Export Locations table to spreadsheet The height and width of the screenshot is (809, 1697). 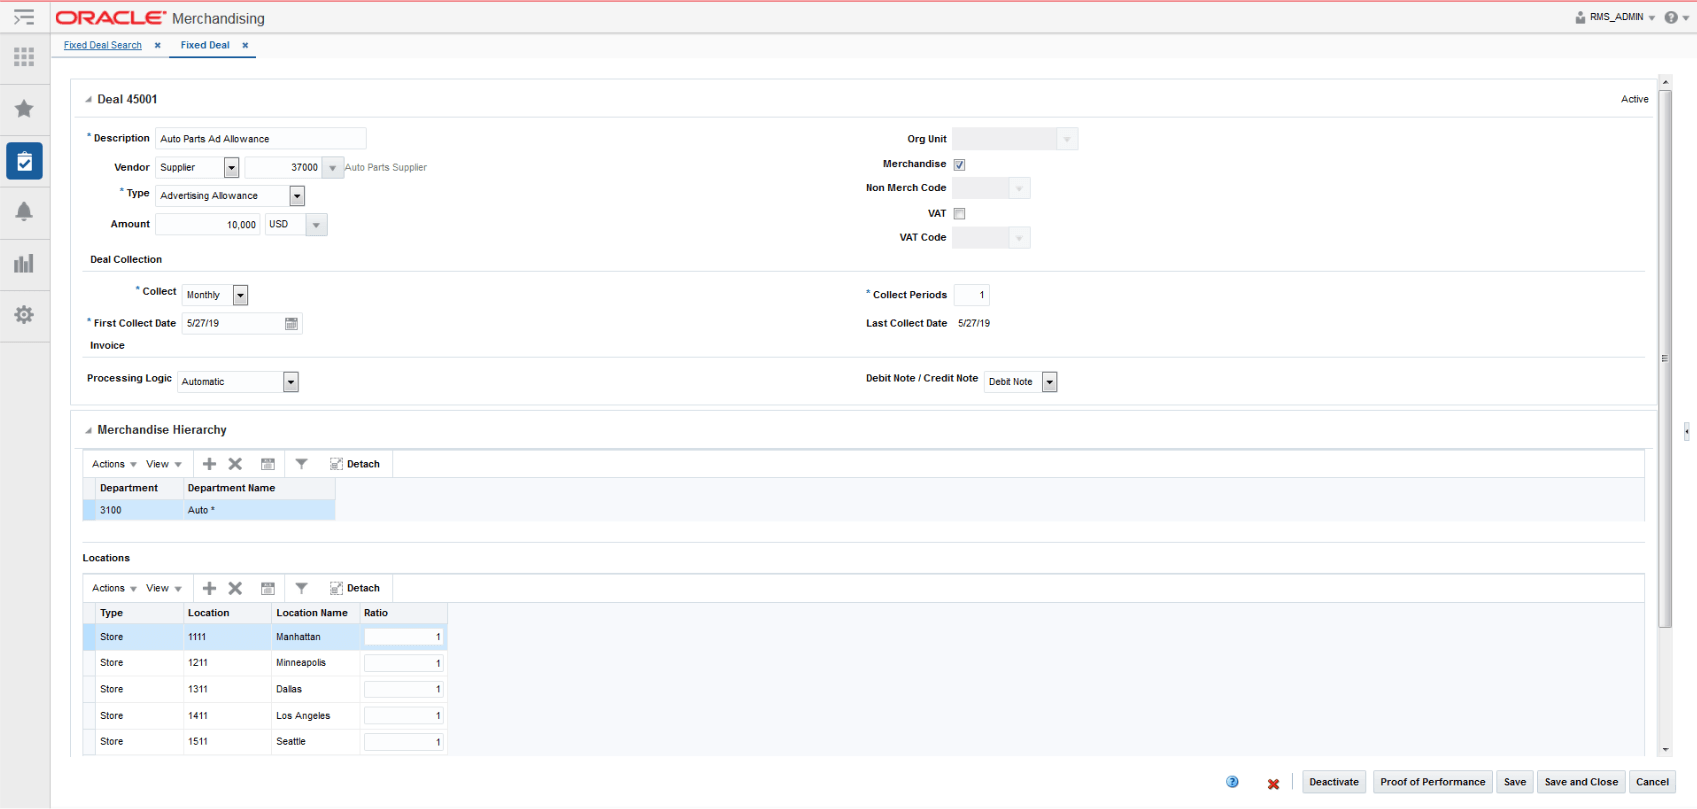coord(268,588)
